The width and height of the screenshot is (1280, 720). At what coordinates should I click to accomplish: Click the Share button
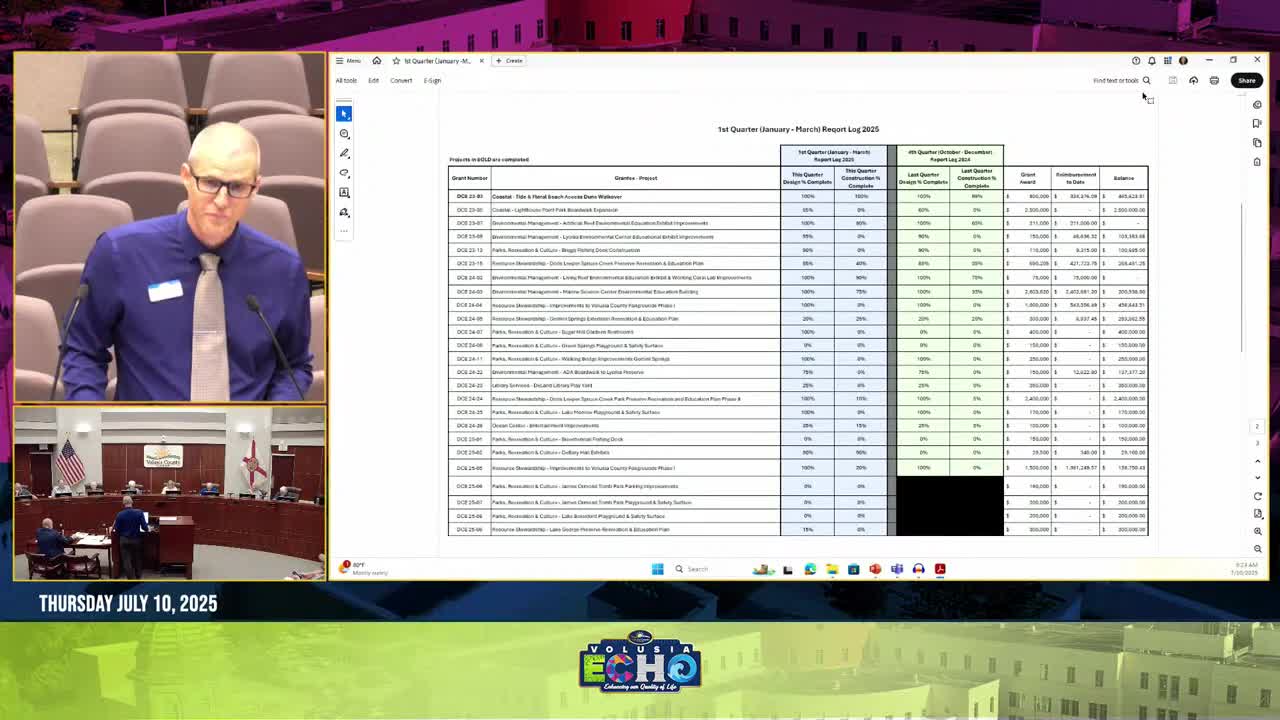click(x=1246, y=80)
